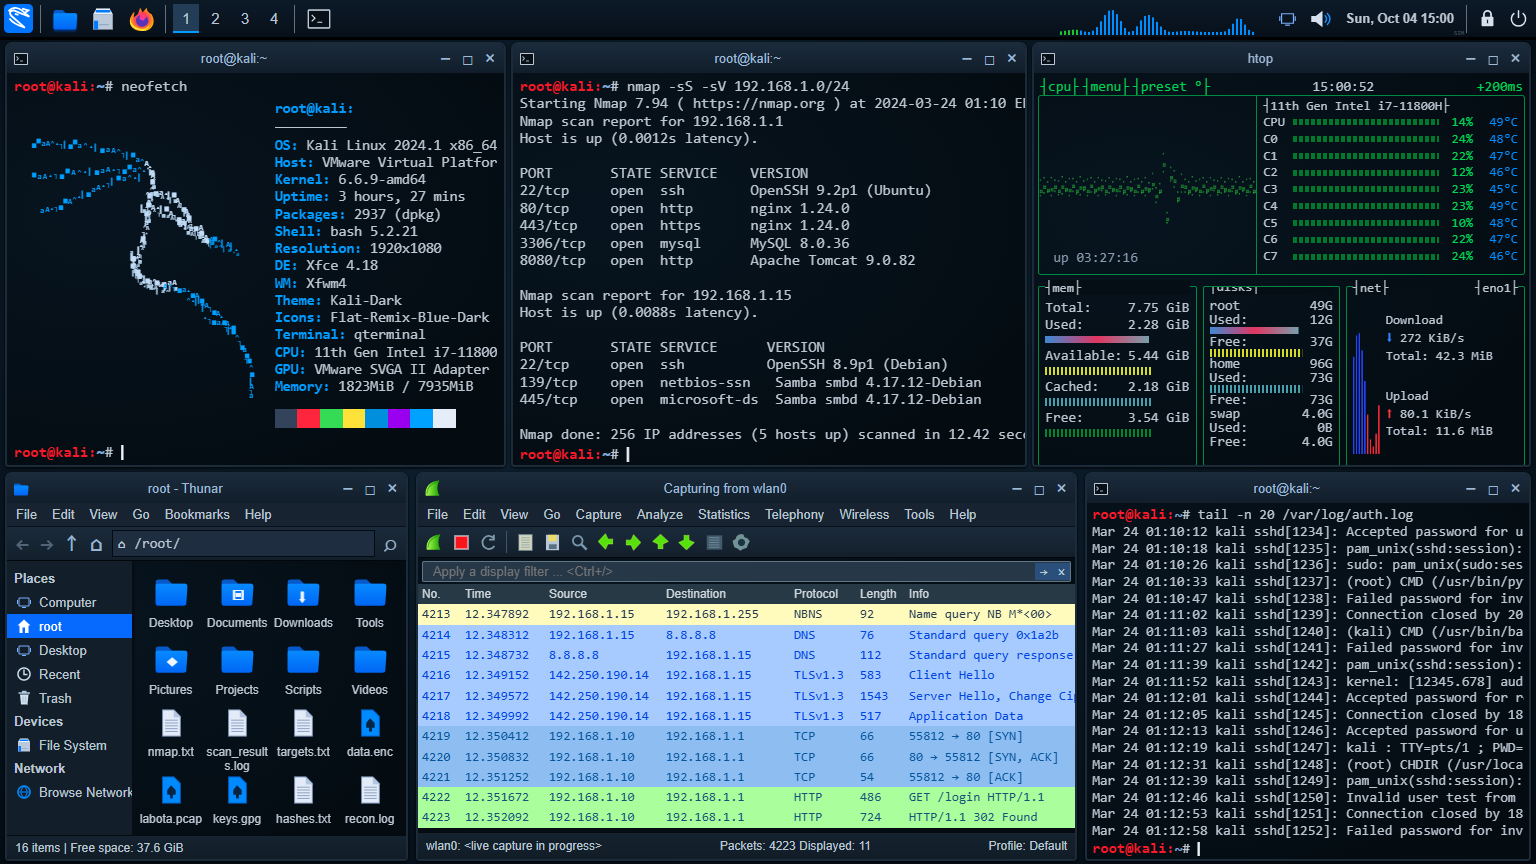This screenshot has width=1536, height=864.
Task: Click the lock screen icon in the panel
Action: [x=1488, y=18]
